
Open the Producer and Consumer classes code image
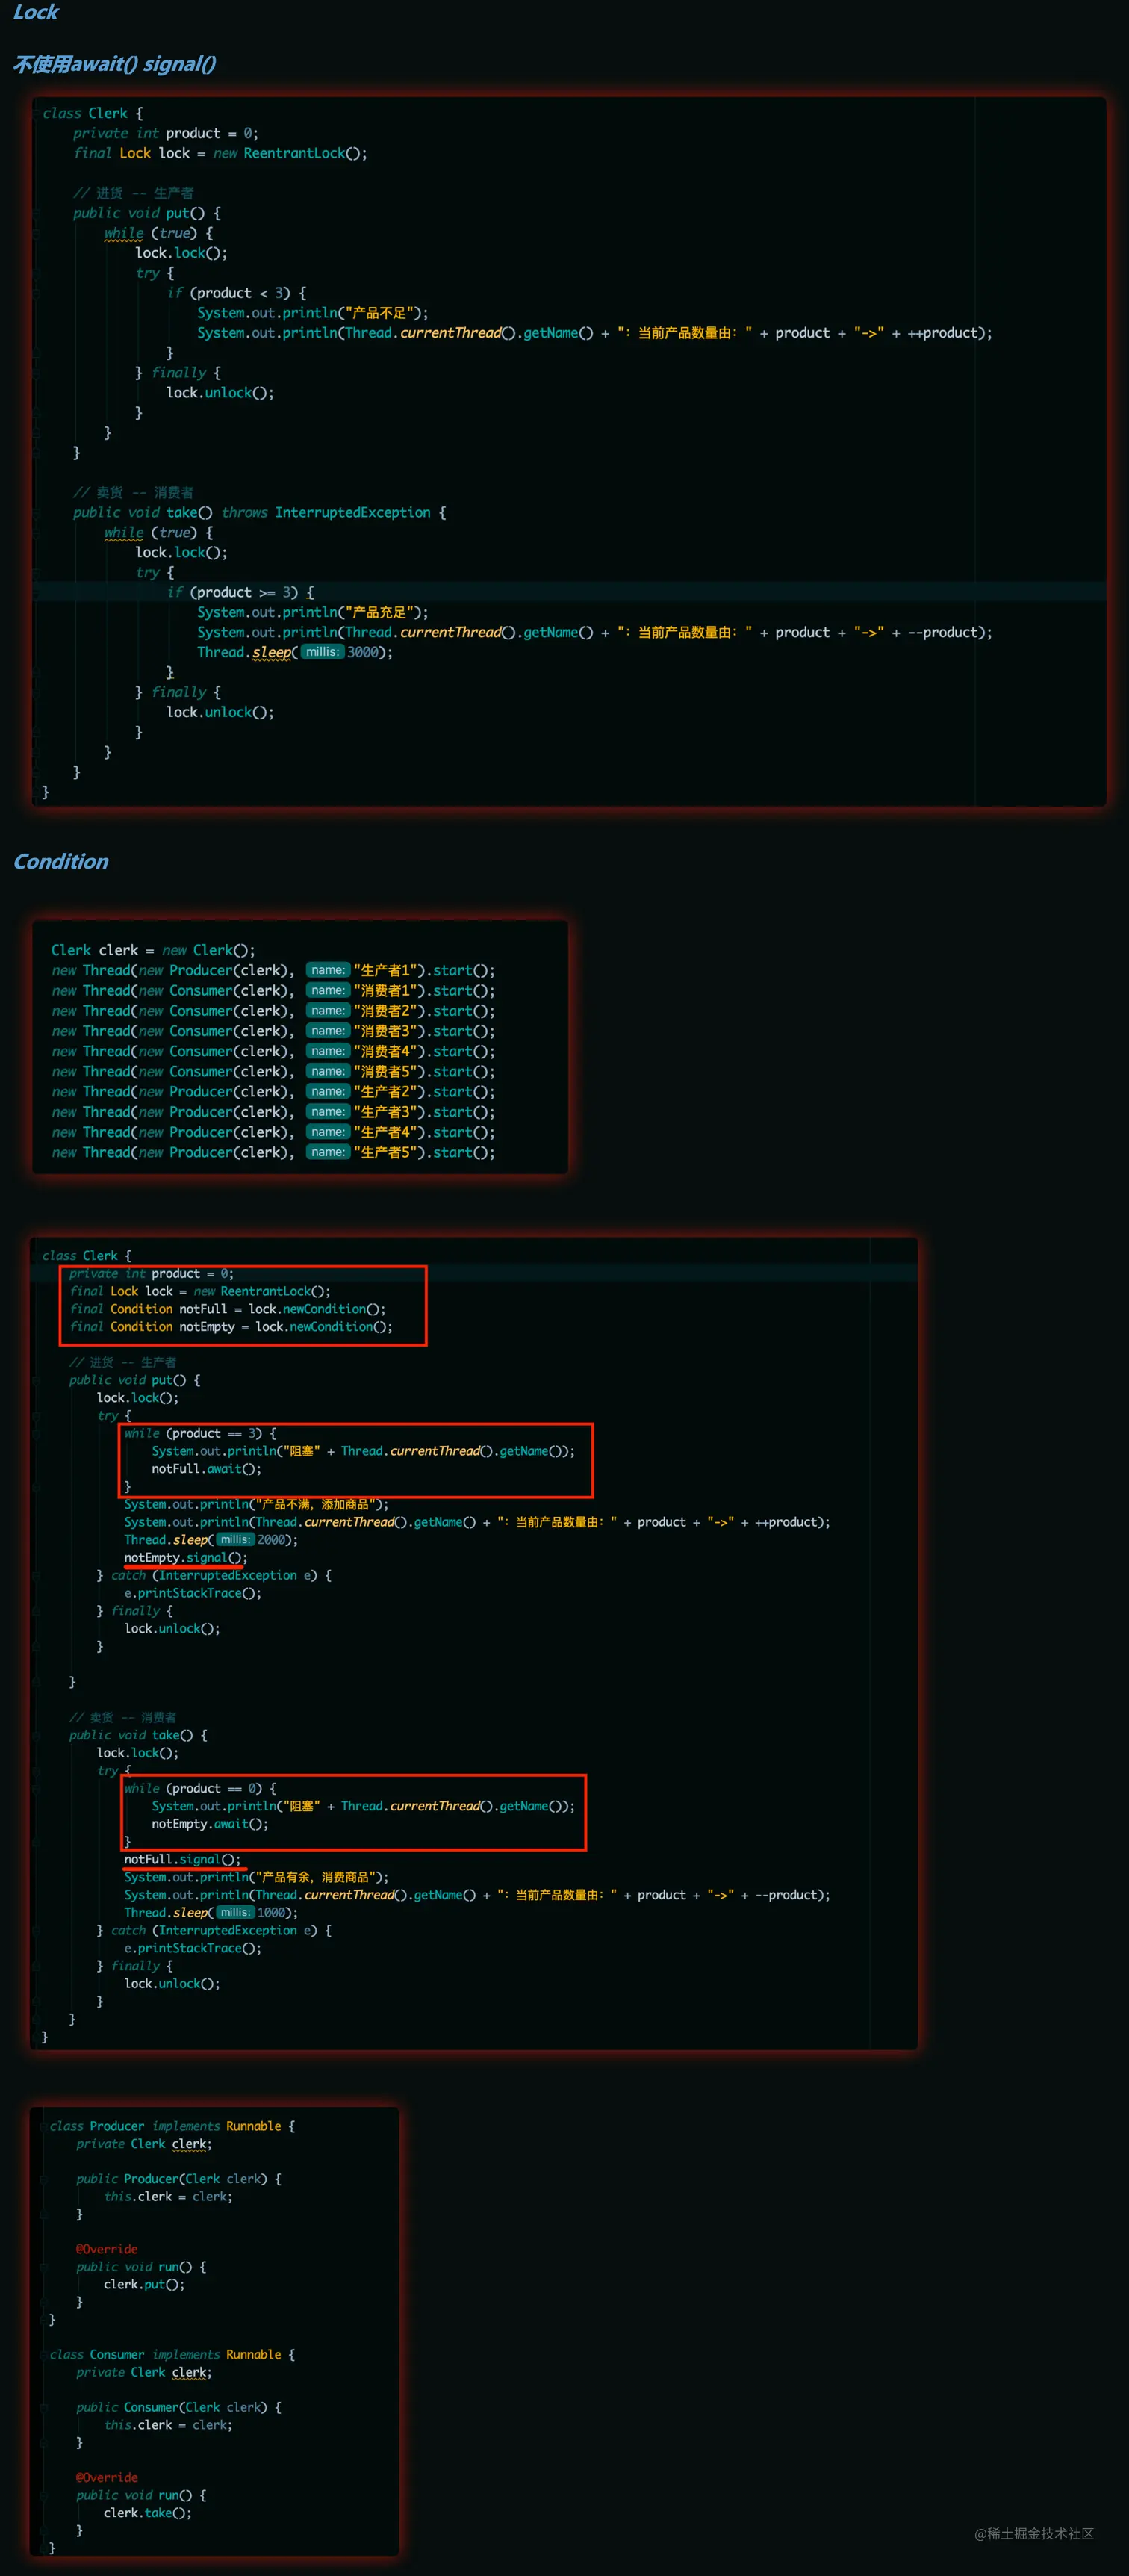tap(215, 2331)
